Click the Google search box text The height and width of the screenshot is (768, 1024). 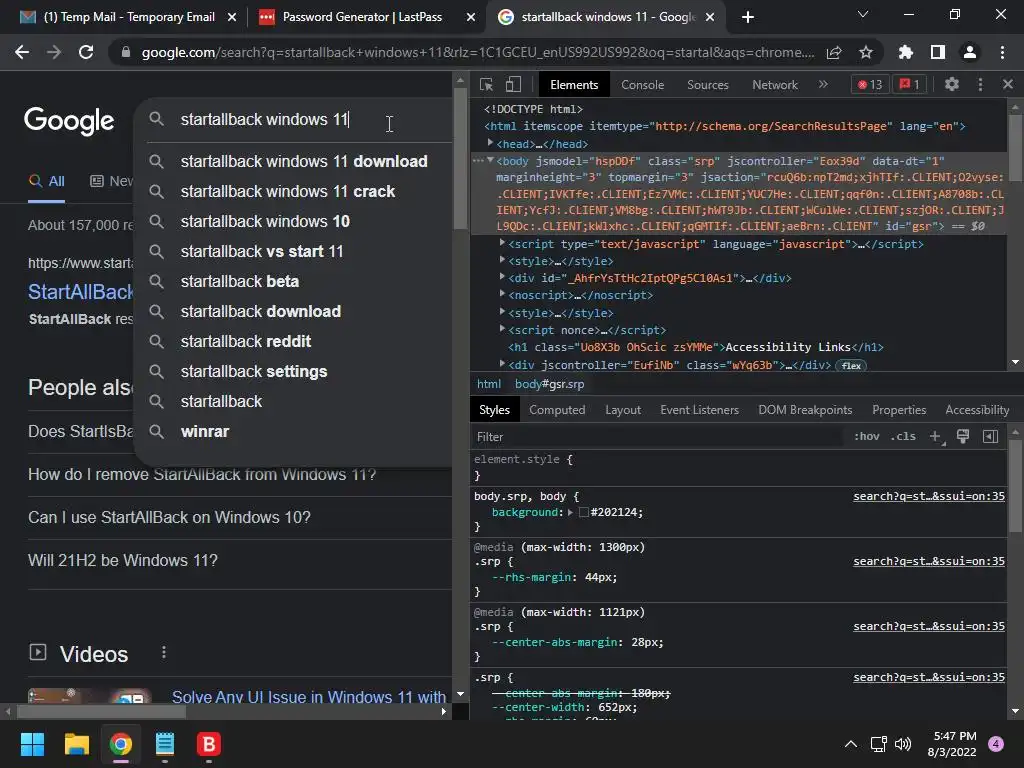pyautogui.click(x=264, y=120)
